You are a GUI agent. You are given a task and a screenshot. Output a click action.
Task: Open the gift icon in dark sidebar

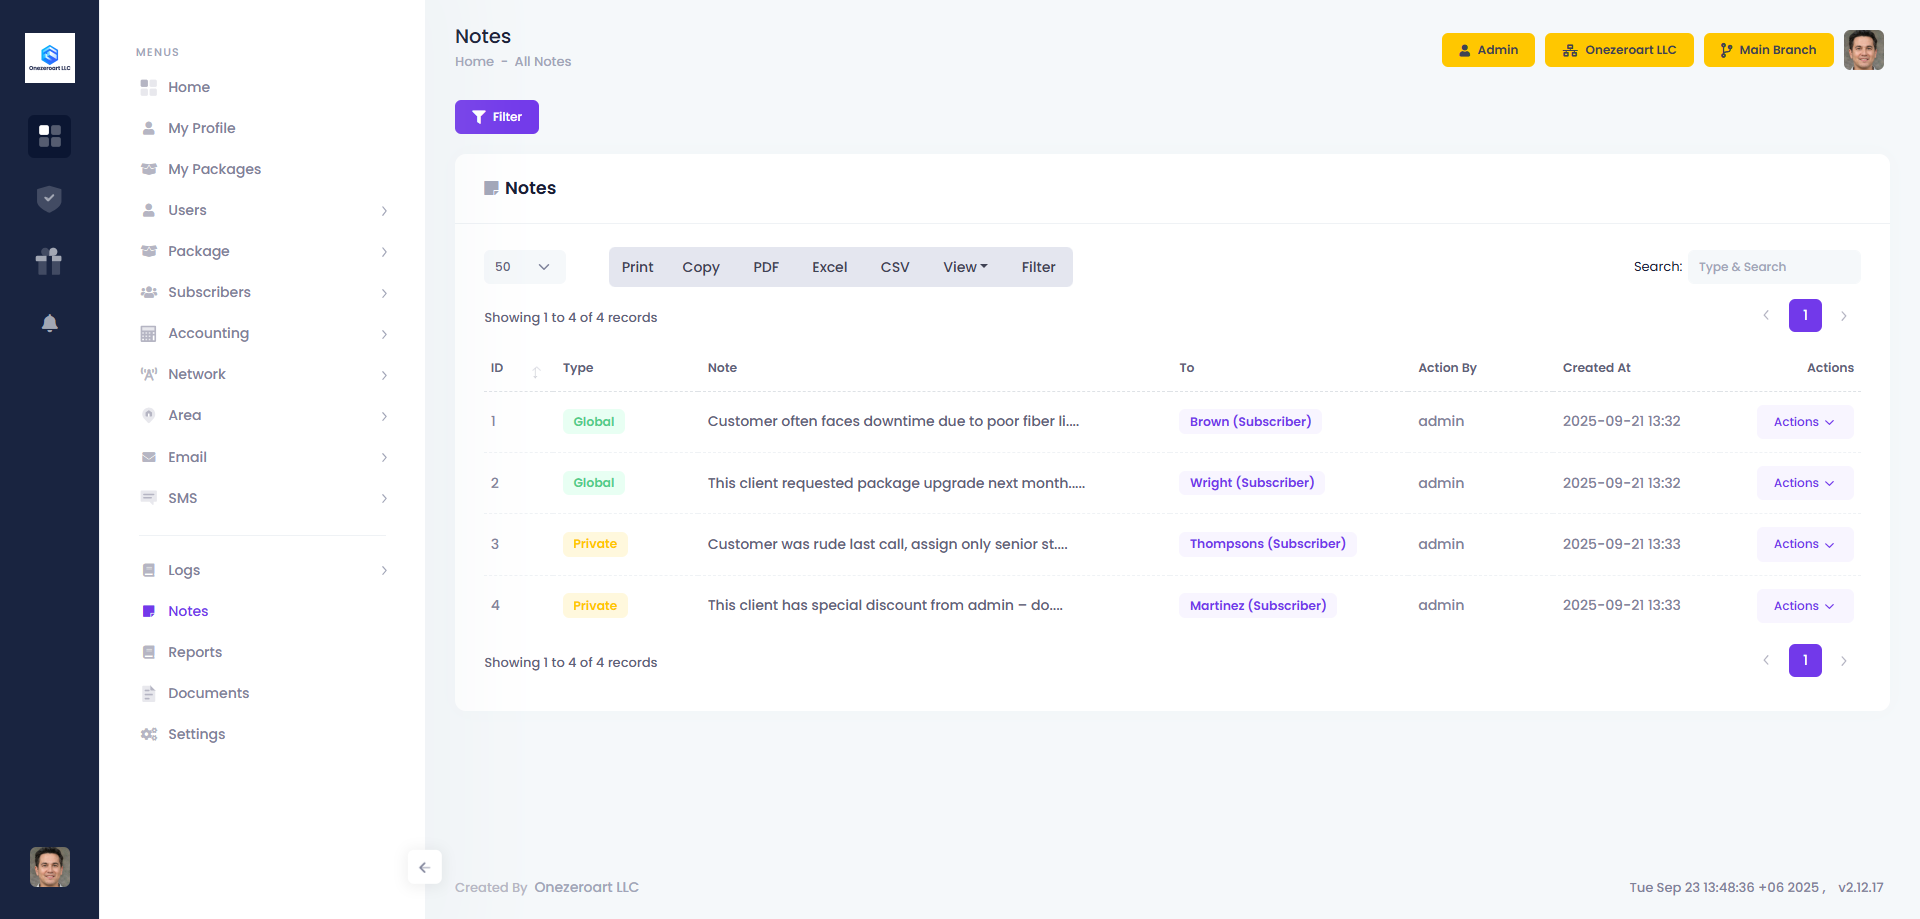click(49, 261)
